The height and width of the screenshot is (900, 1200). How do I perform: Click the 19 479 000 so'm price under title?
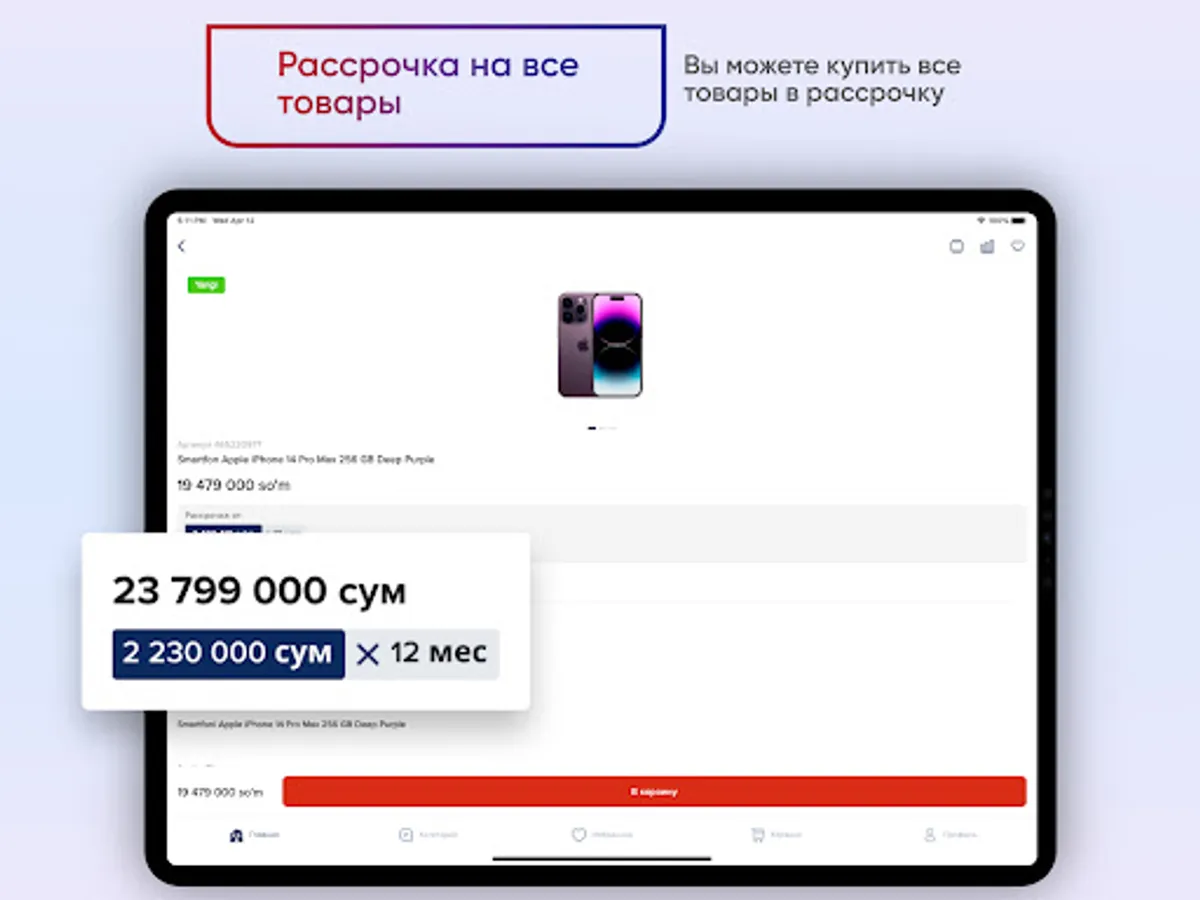(x=234, y=485)
